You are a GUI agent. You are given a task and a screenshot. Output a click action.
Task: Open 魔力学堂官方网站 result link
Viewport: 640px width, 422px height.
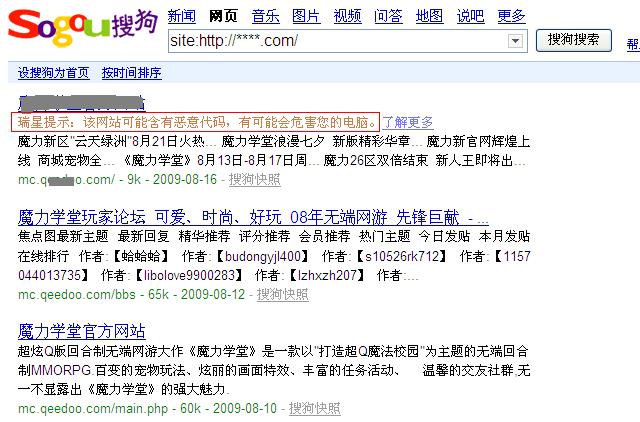[81, 331]
